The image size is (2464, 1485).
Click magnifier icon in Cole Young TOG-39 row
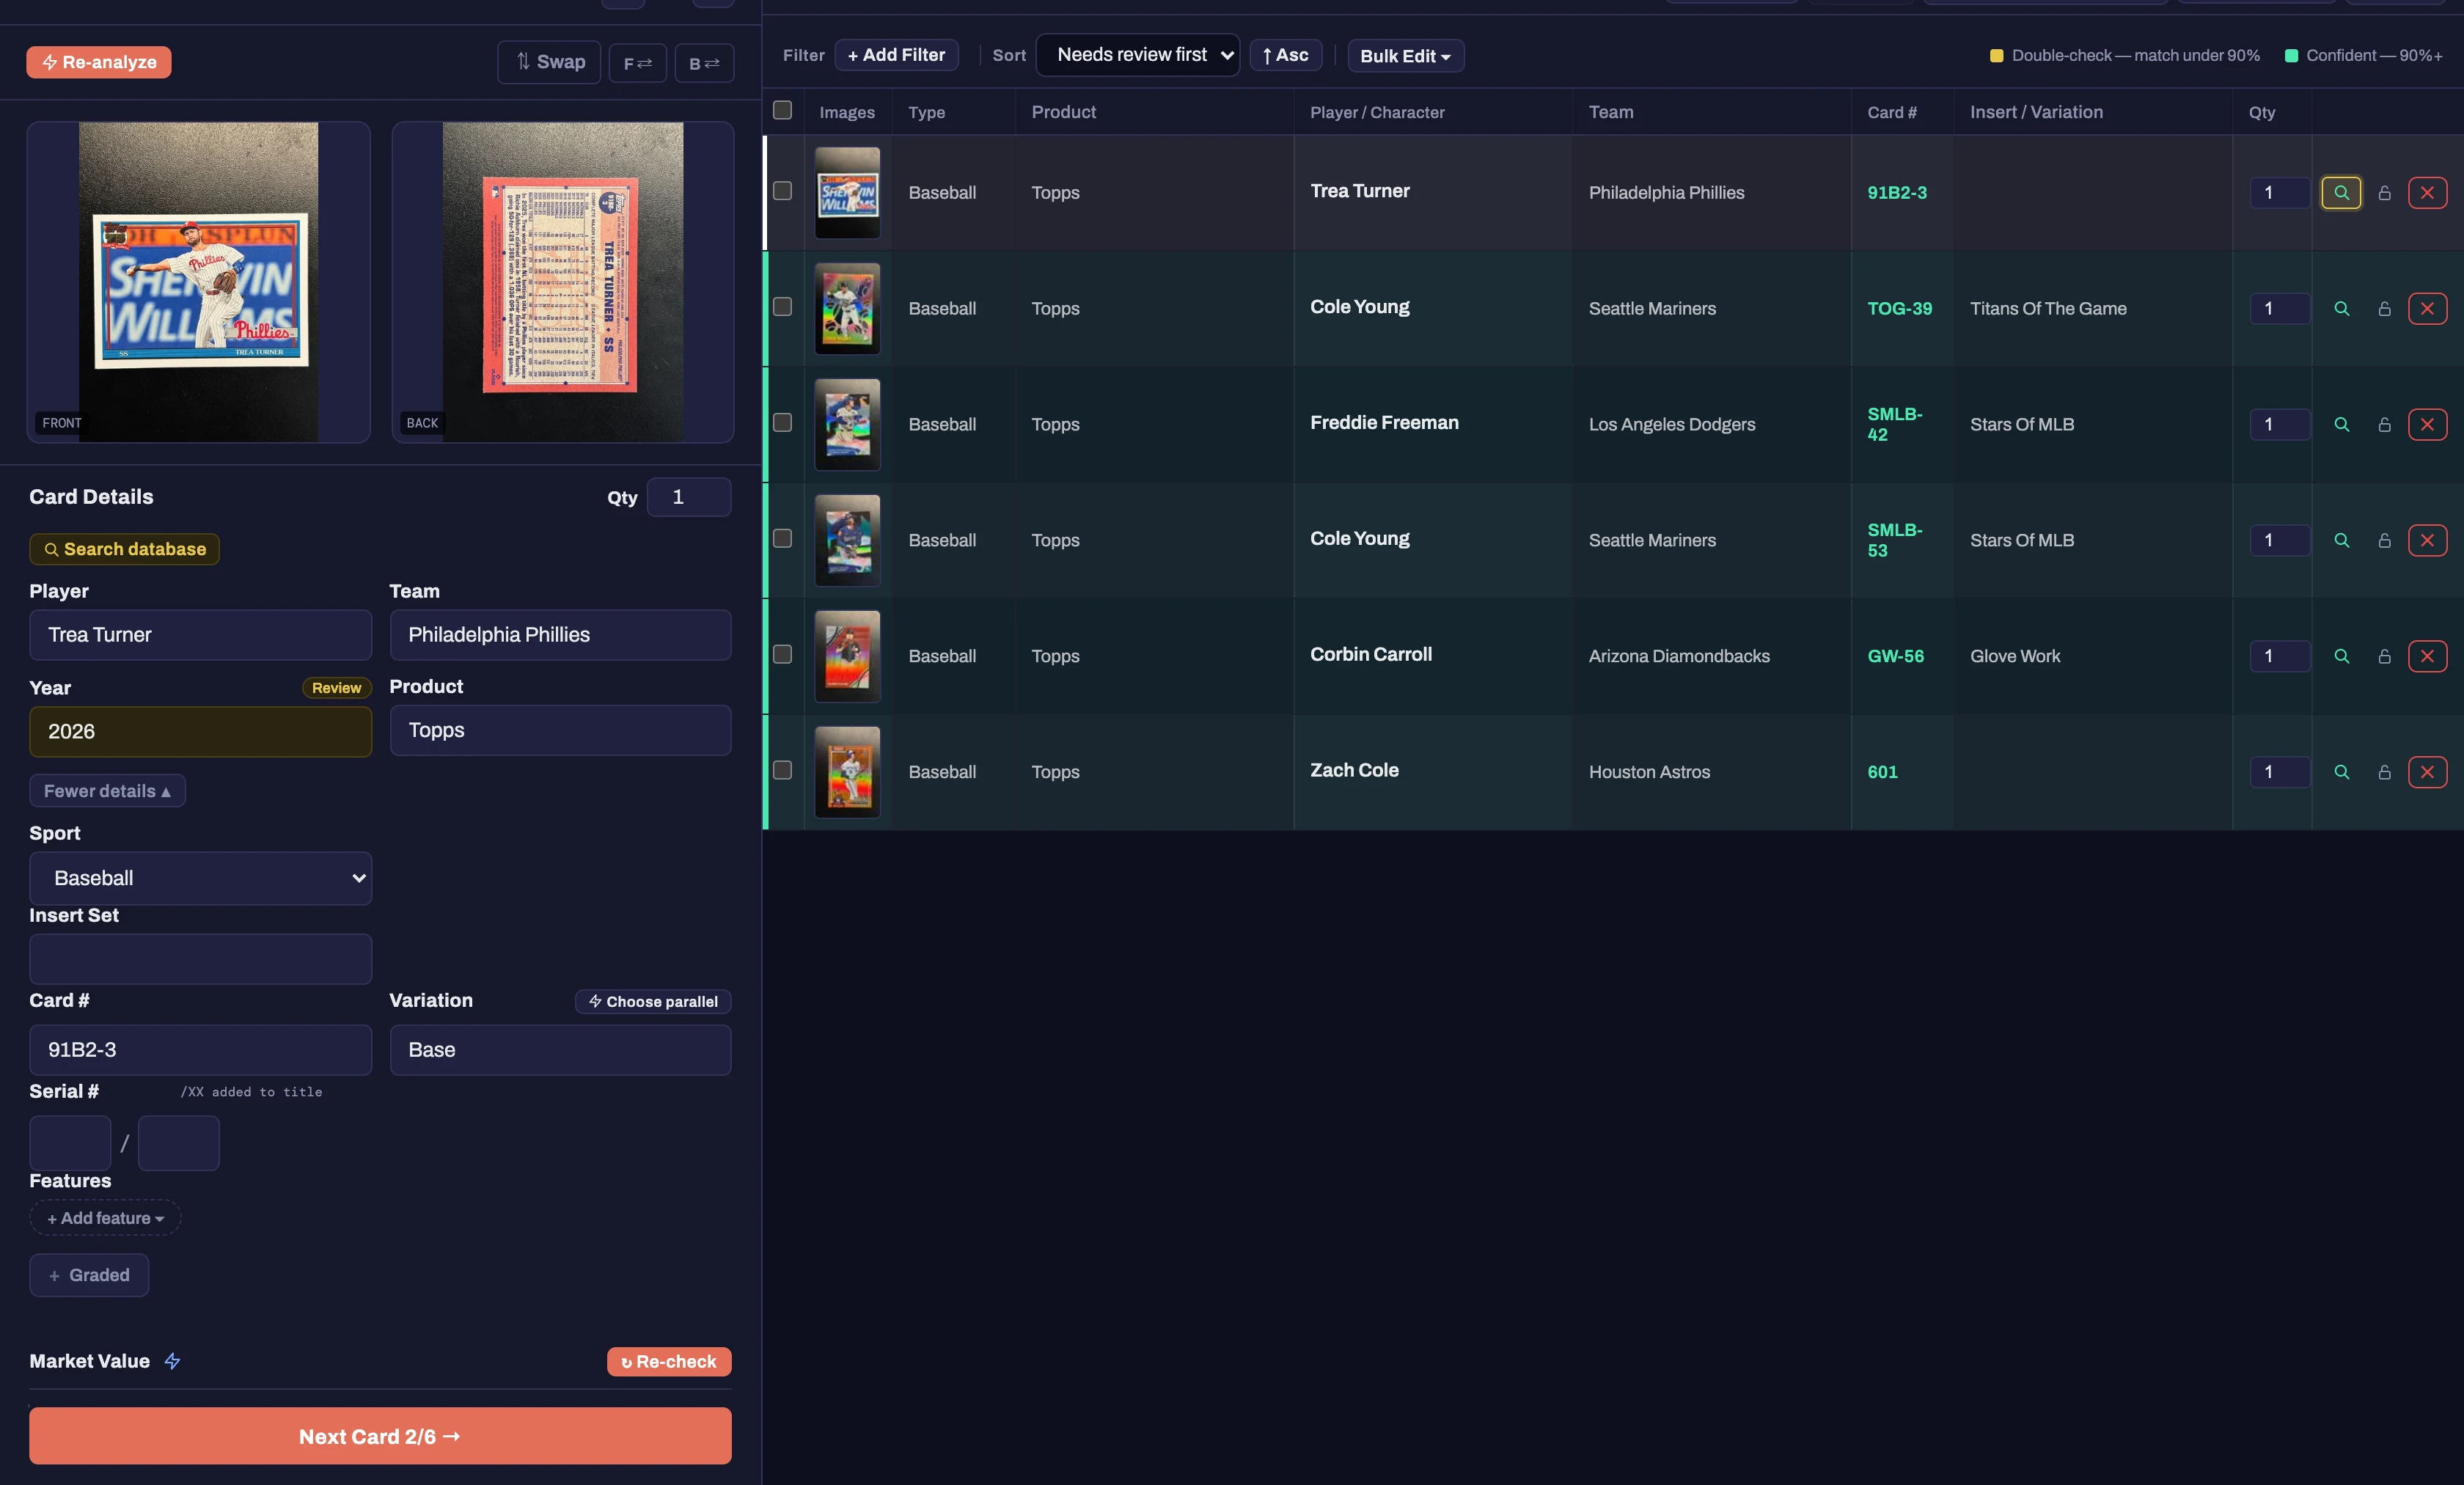click(2341, 308)
